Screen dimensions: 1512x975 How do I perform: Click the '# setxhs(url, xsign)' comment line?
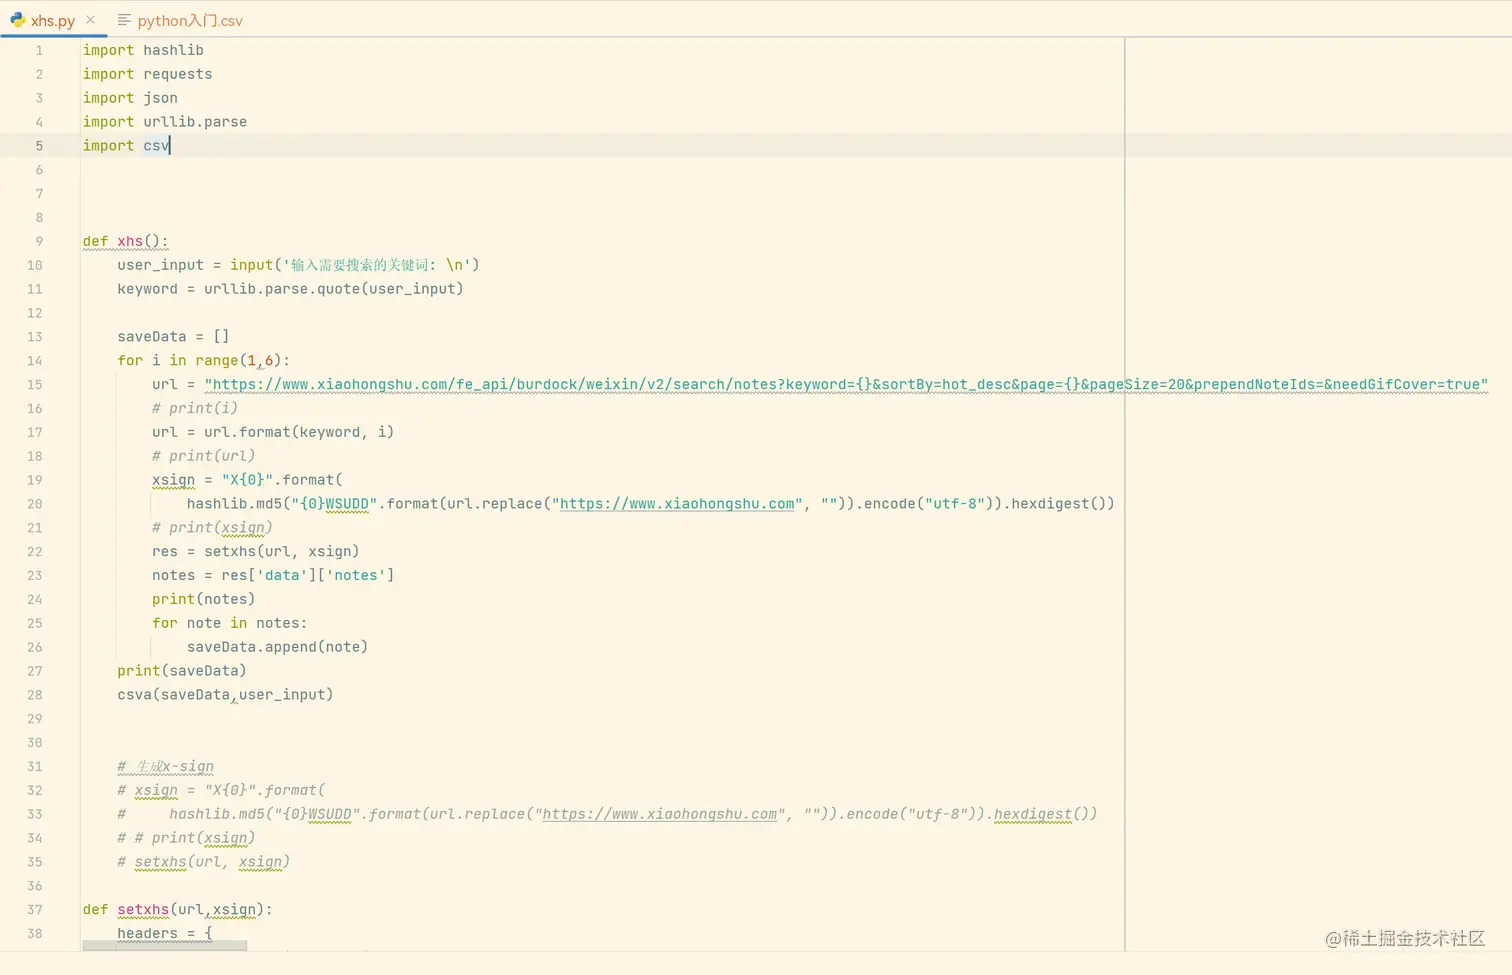point(203,862)
